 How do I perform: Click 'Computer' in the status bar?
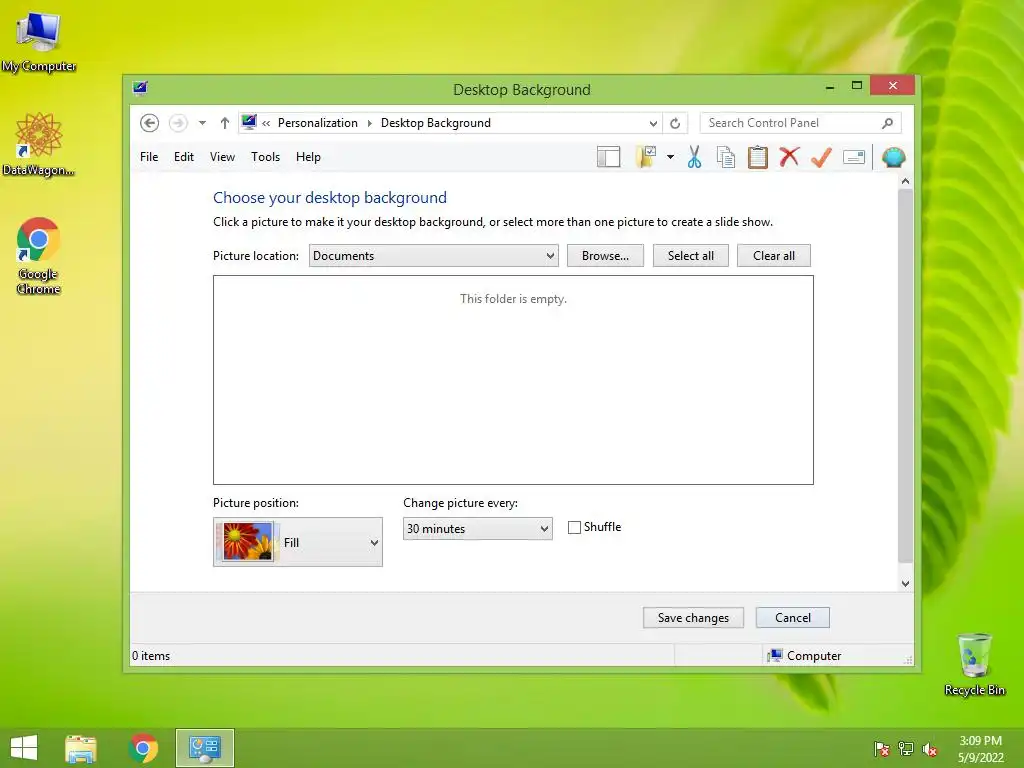(x=814, y=656)
